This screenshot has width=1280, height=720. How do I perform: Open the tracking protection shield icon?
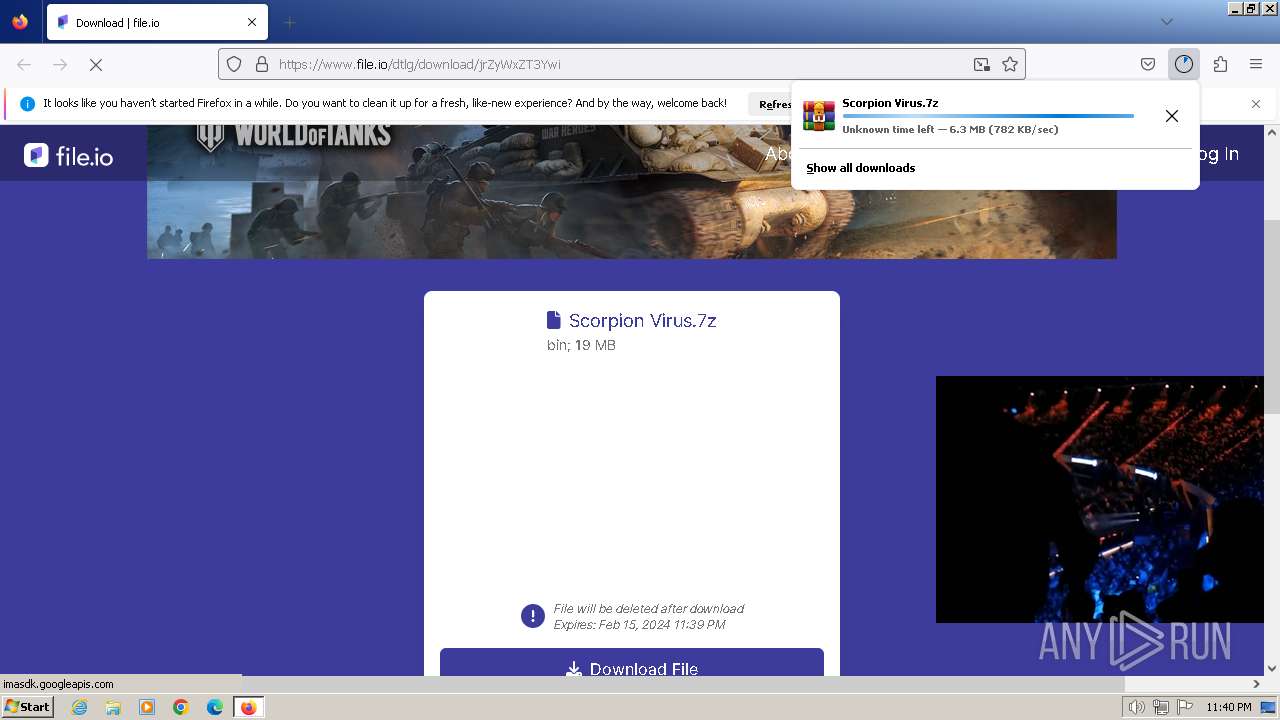234,64
